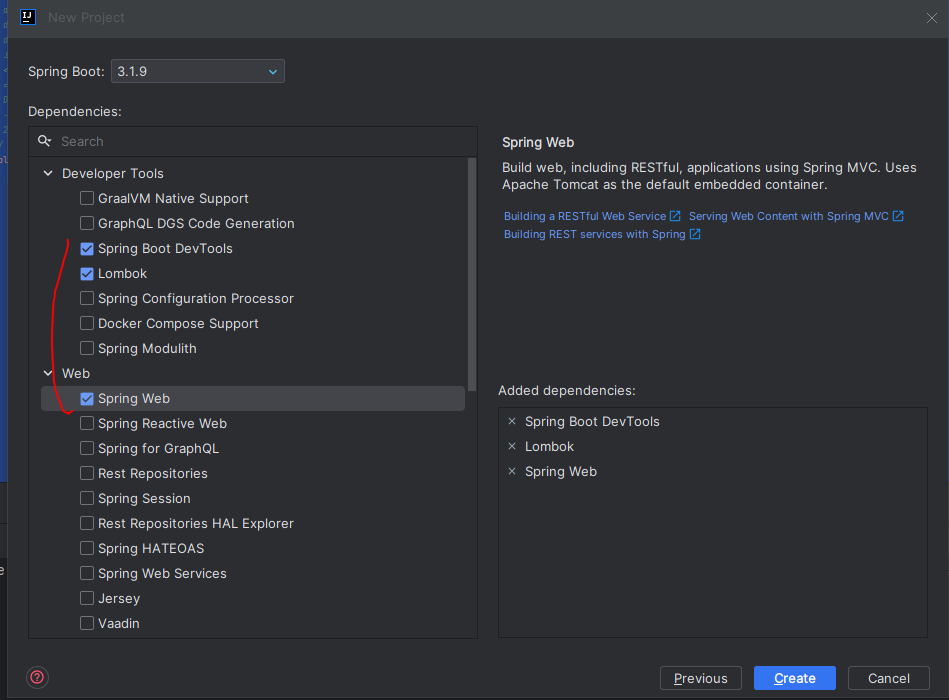Enable Spring Configuration Processor checkbox
This screenshot has width=949, height=700.
[87, 298]
